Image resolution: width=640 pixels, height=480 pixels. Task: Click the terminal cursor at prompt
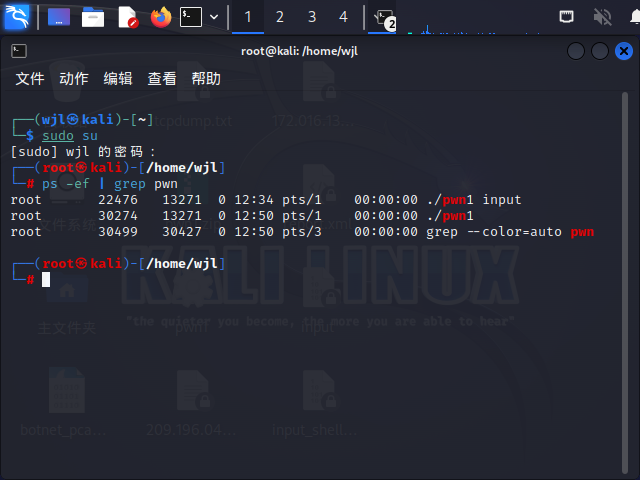click(x=46, y=280)
